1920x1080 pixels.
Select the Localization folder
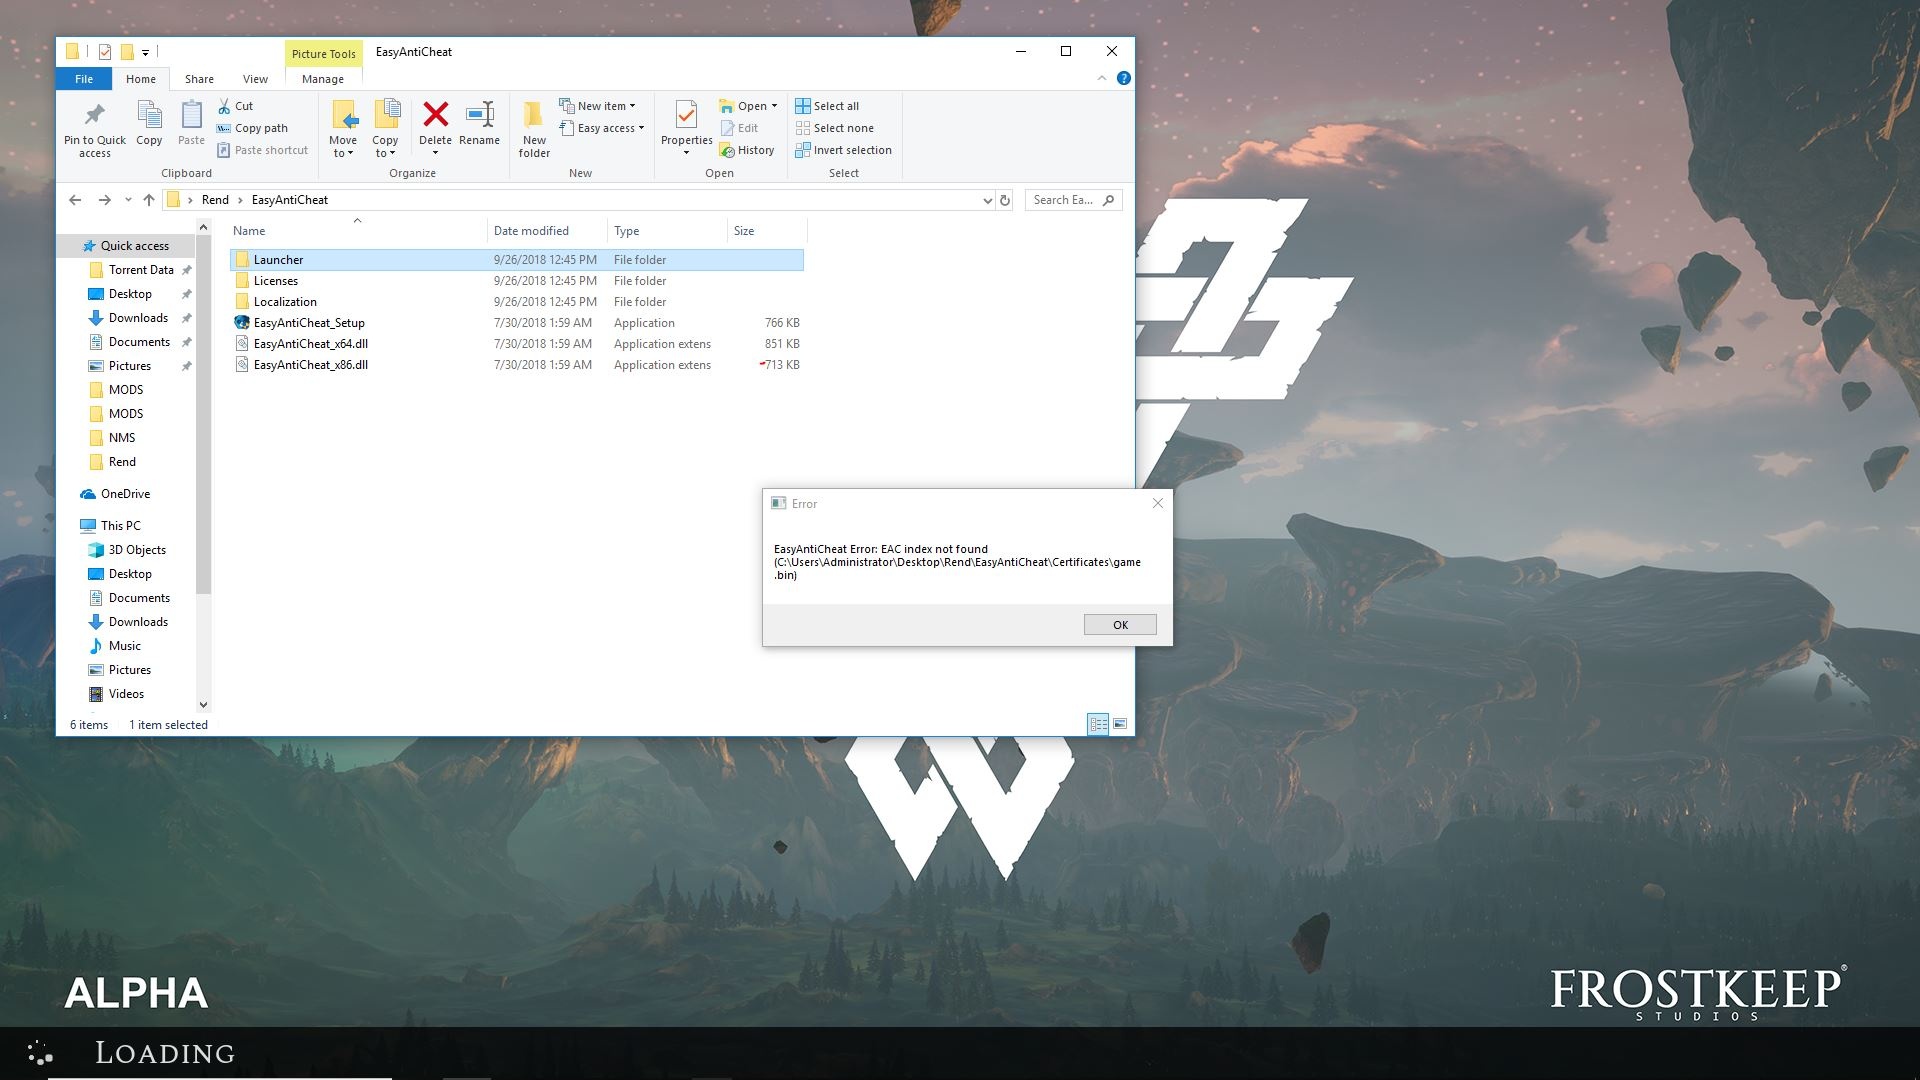pyautogui.click(x=516, y=302)
